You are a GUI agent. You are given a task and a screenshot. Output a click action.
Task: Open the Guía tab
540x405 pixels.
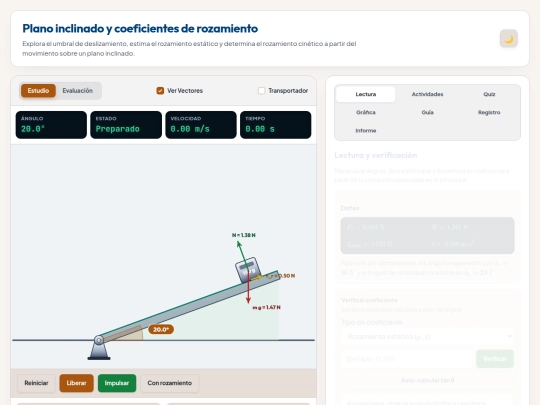[x=427, y=112]
